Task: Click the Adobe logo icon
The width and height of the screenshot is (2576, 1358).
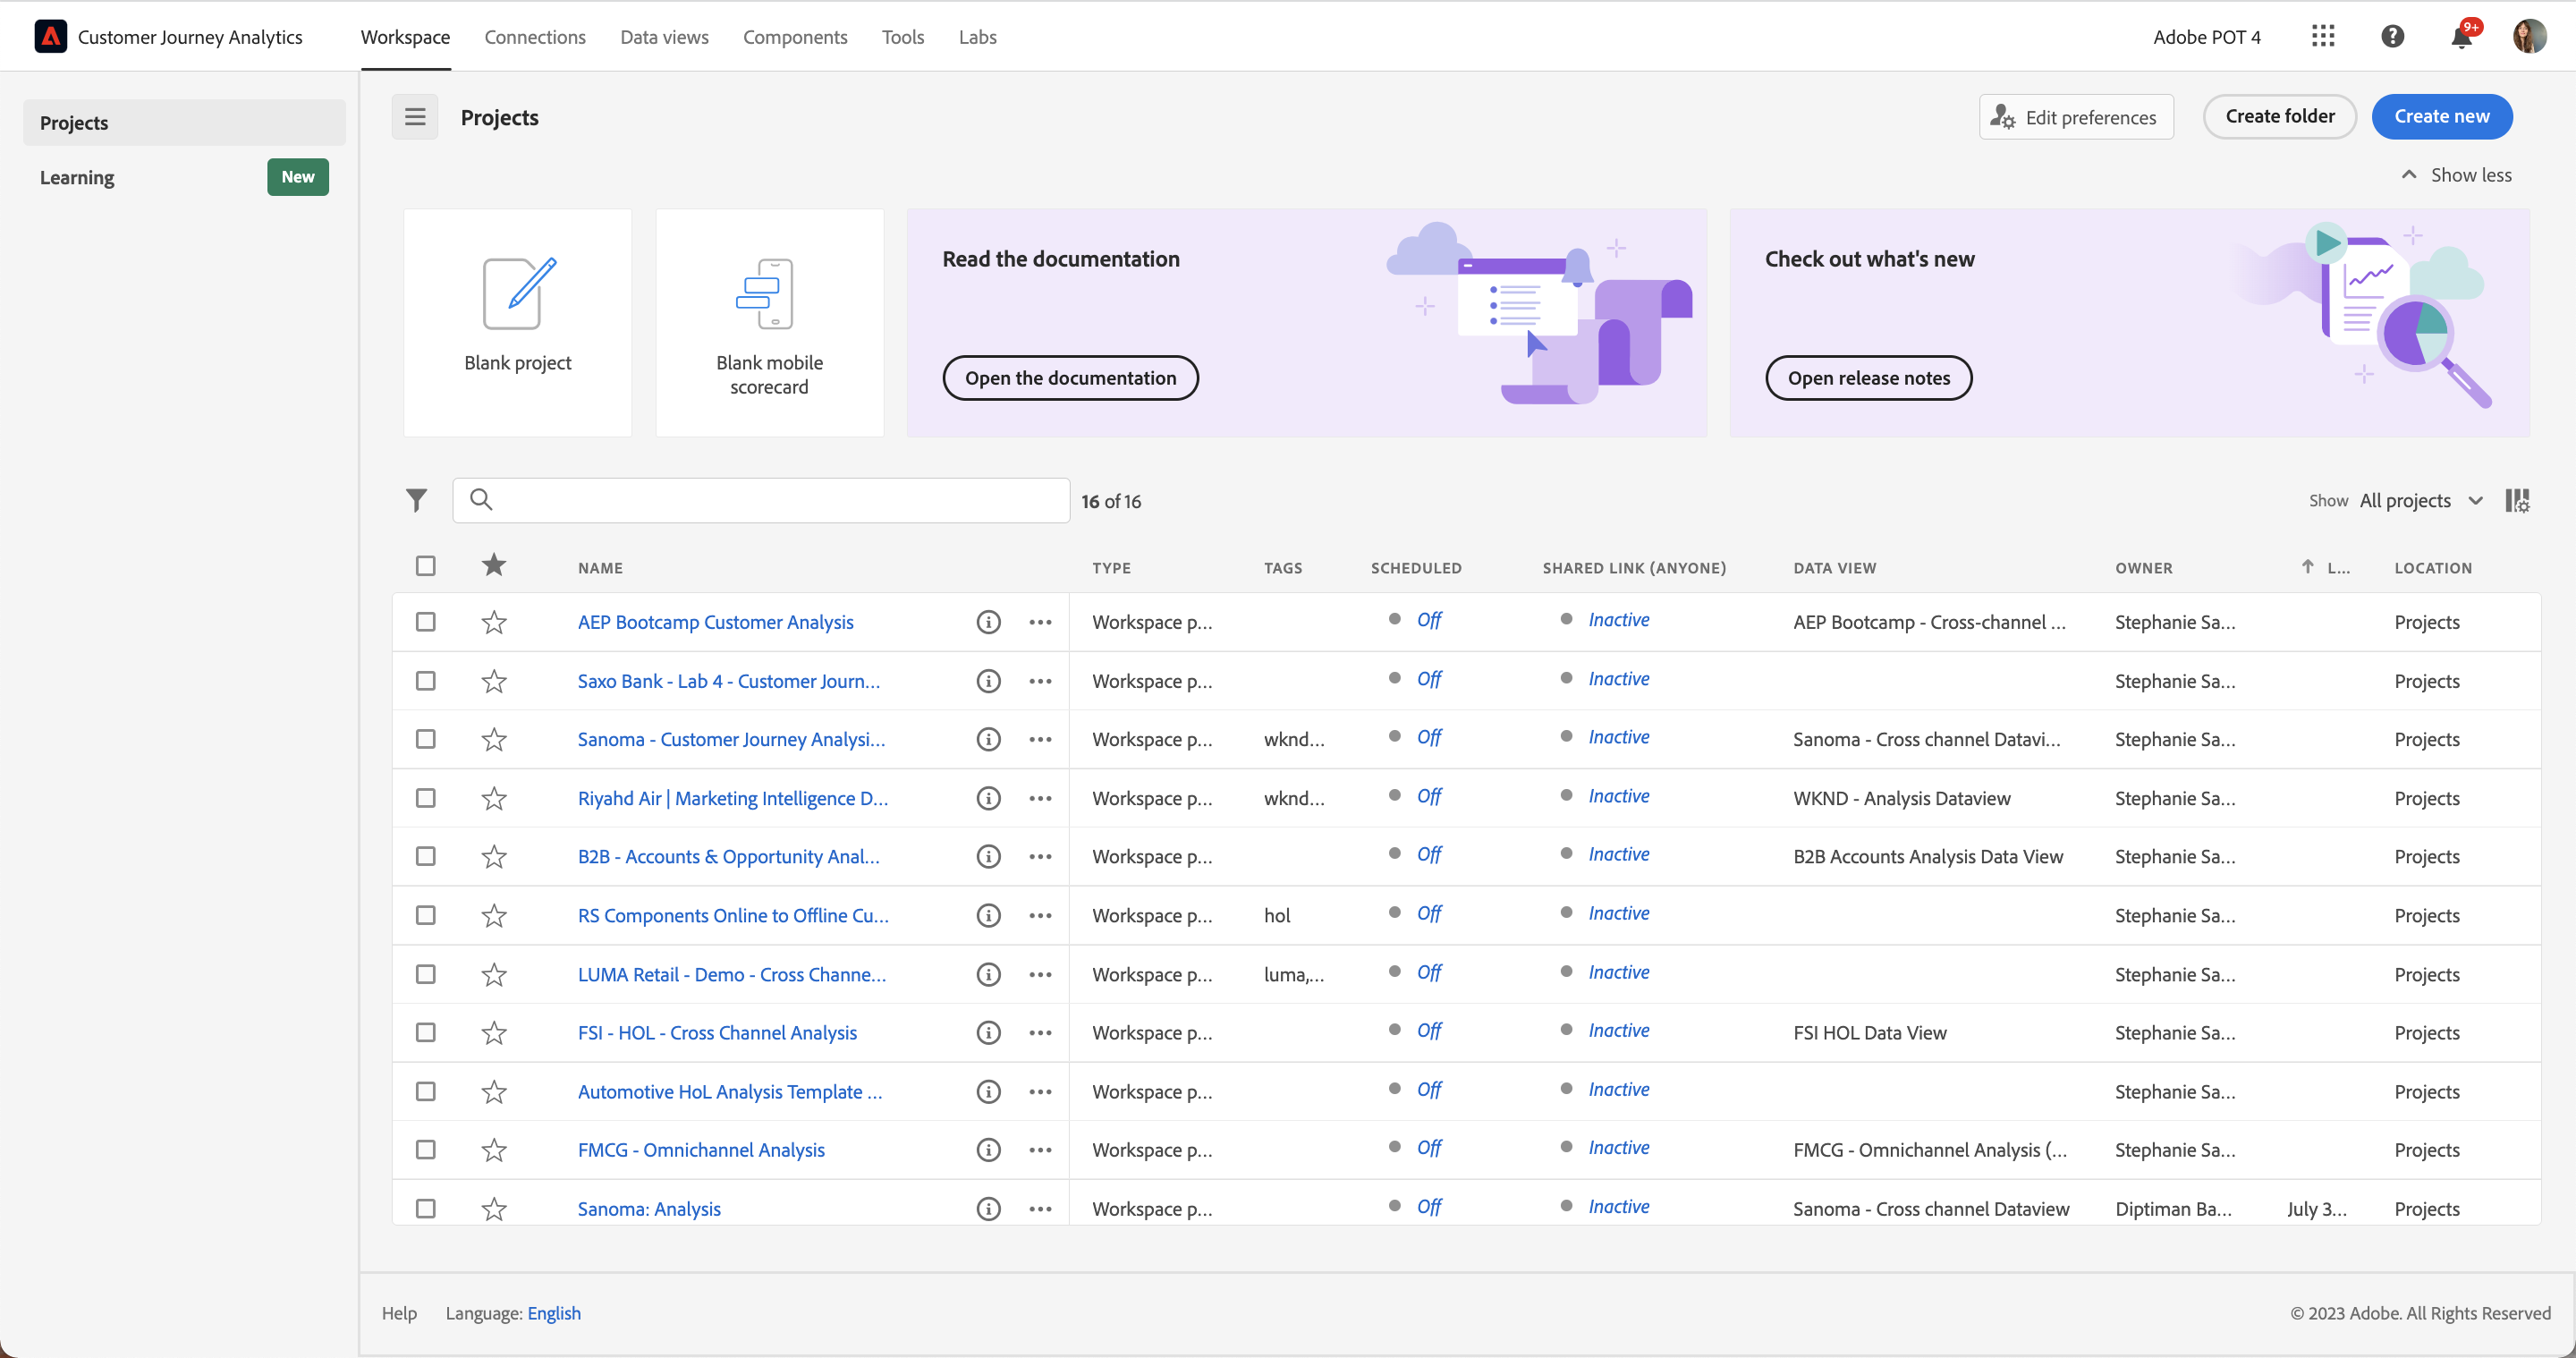Action: (50, 37)
